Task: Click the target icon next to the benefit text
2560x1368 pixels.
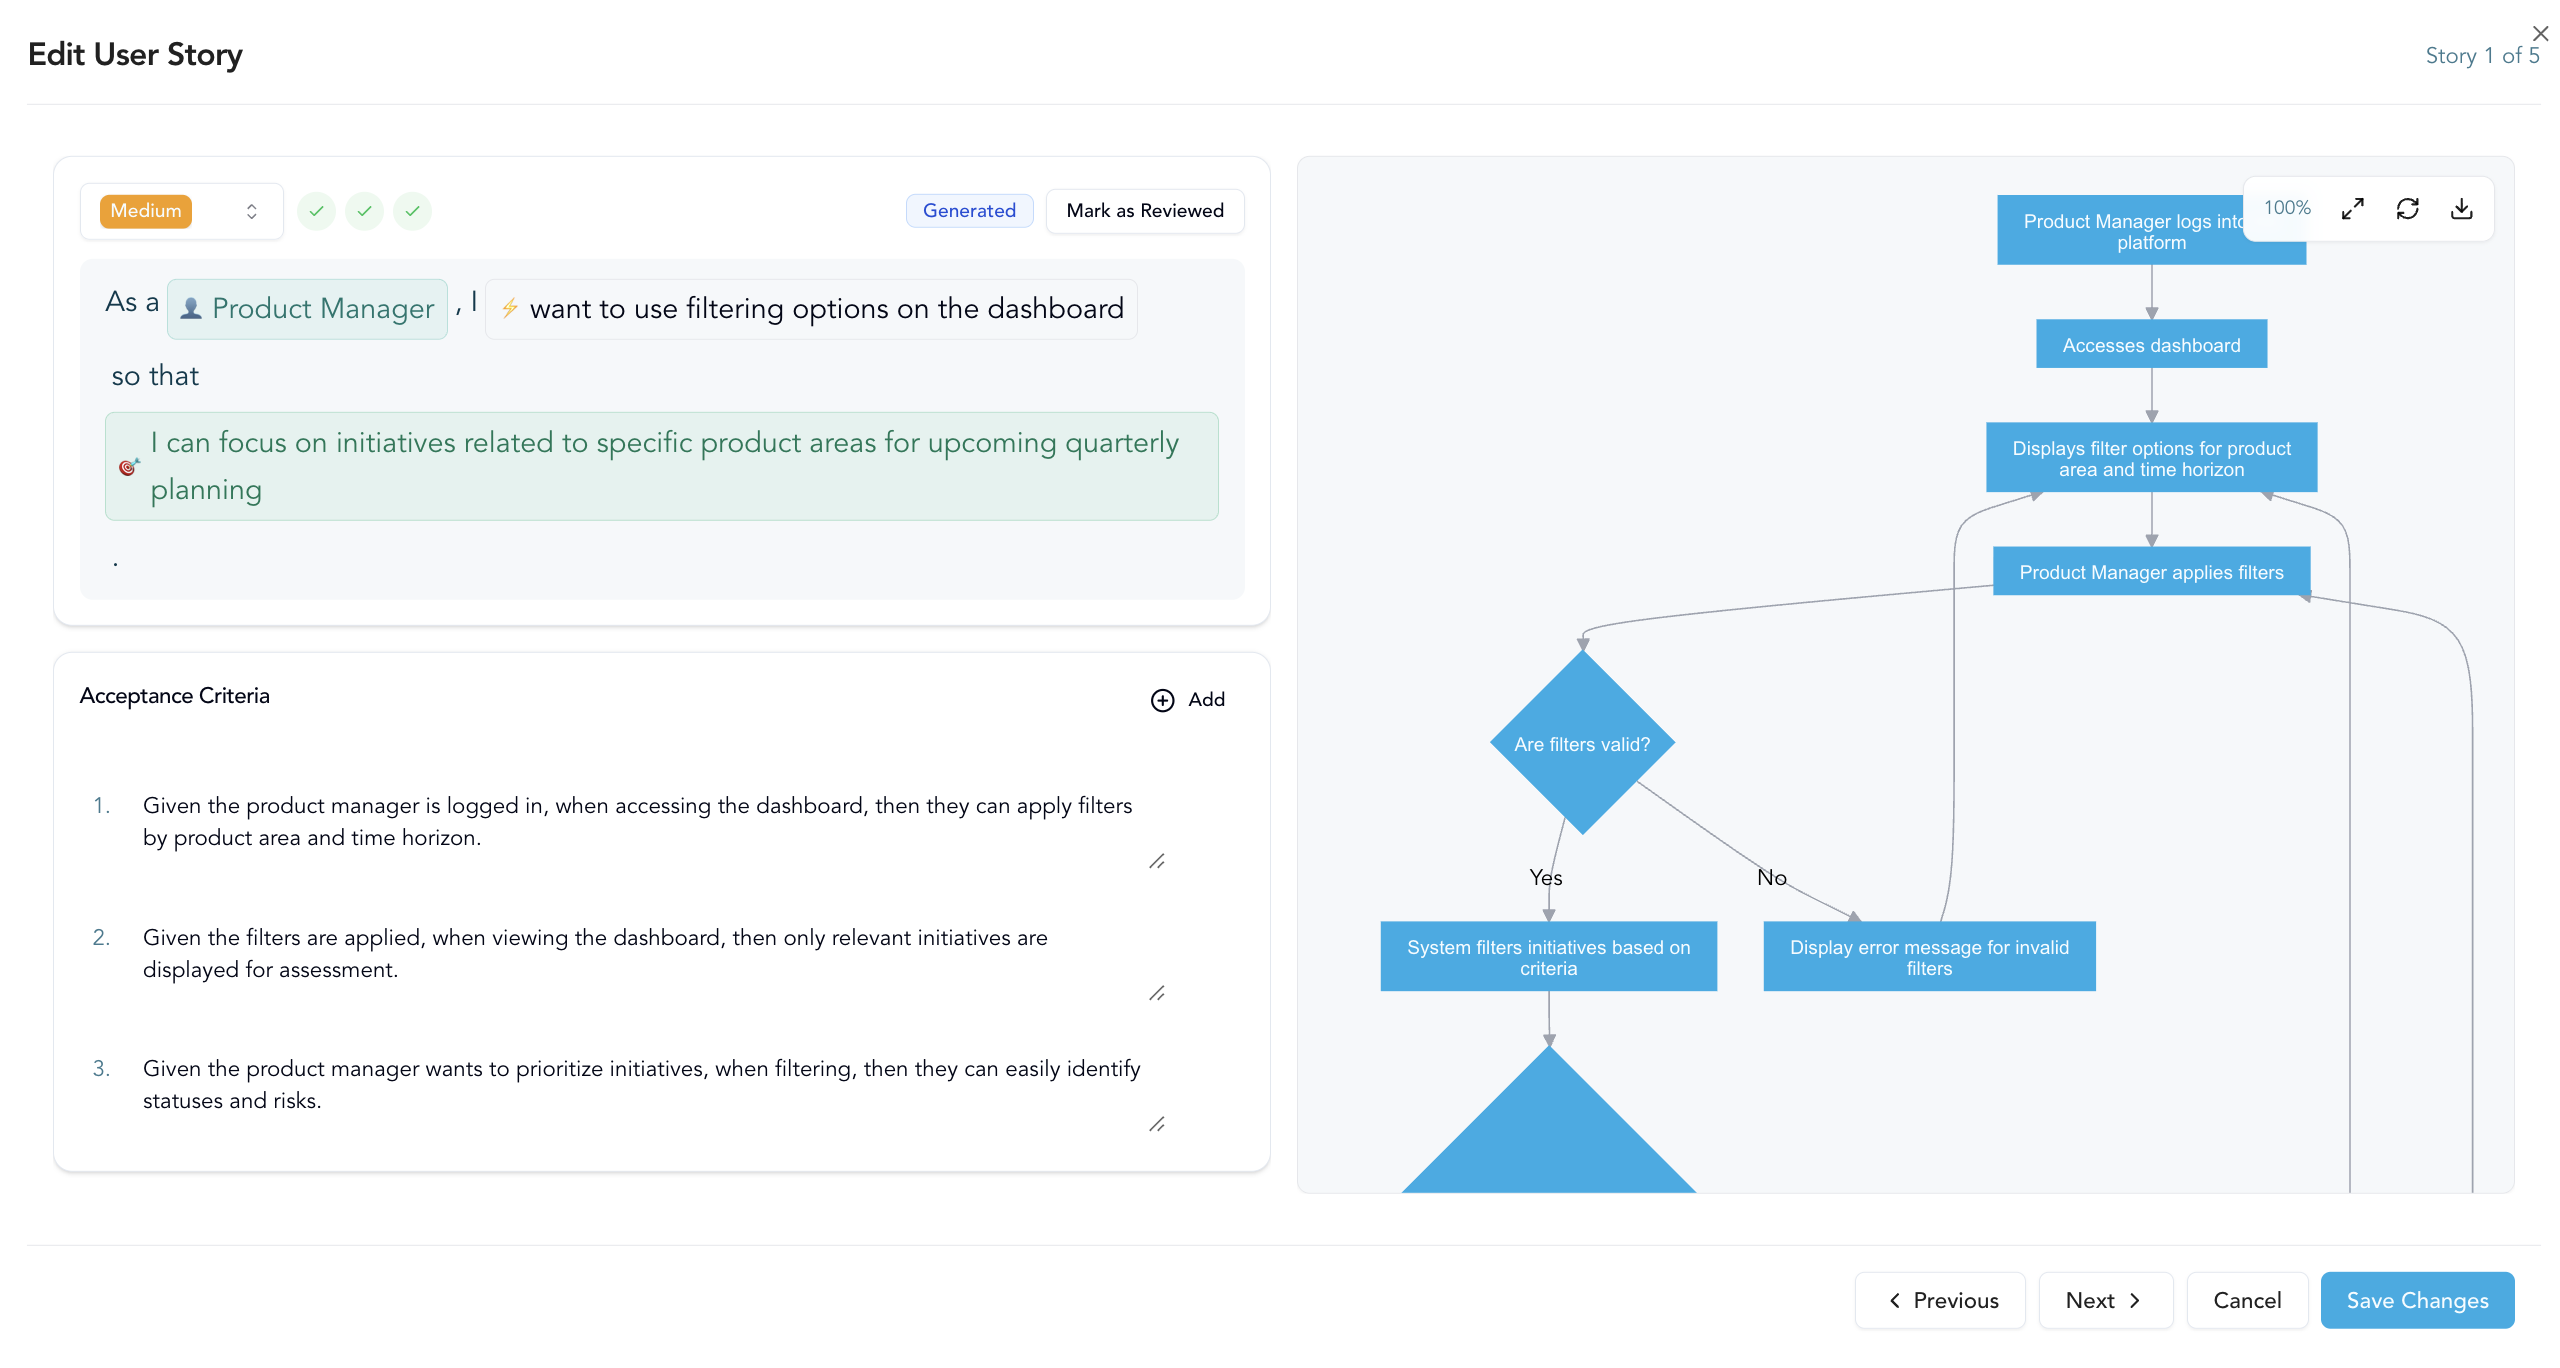Action: coord(130,466)
